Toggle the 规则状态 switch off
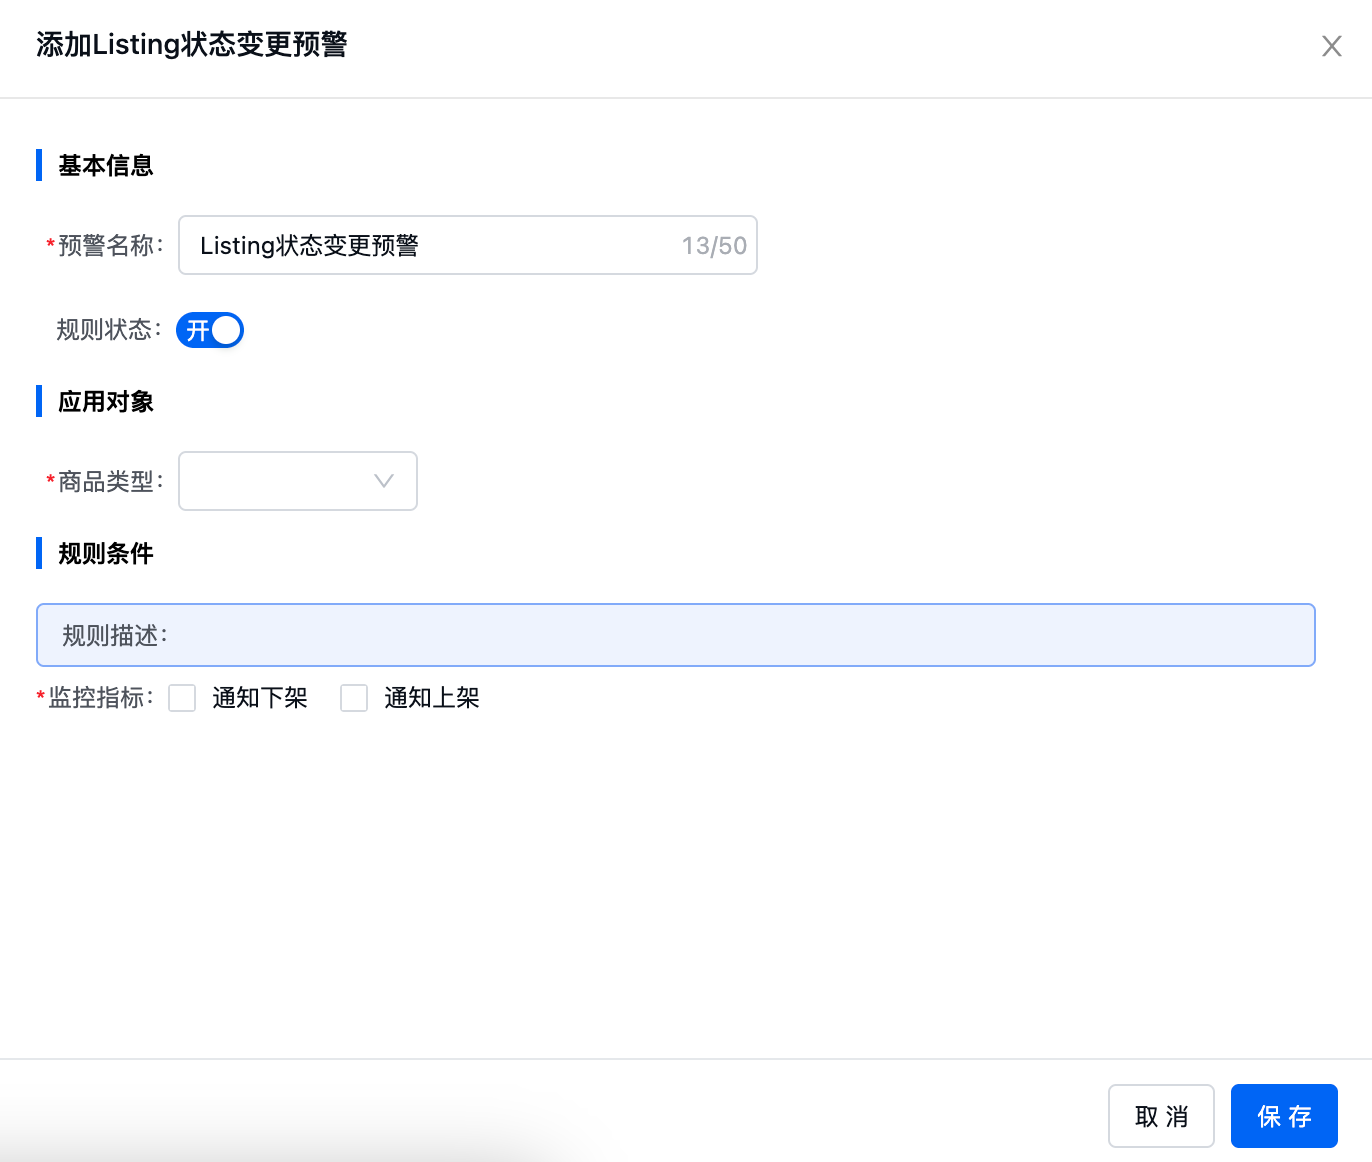Viewport: 1372px width, 1162px height. 210,330
